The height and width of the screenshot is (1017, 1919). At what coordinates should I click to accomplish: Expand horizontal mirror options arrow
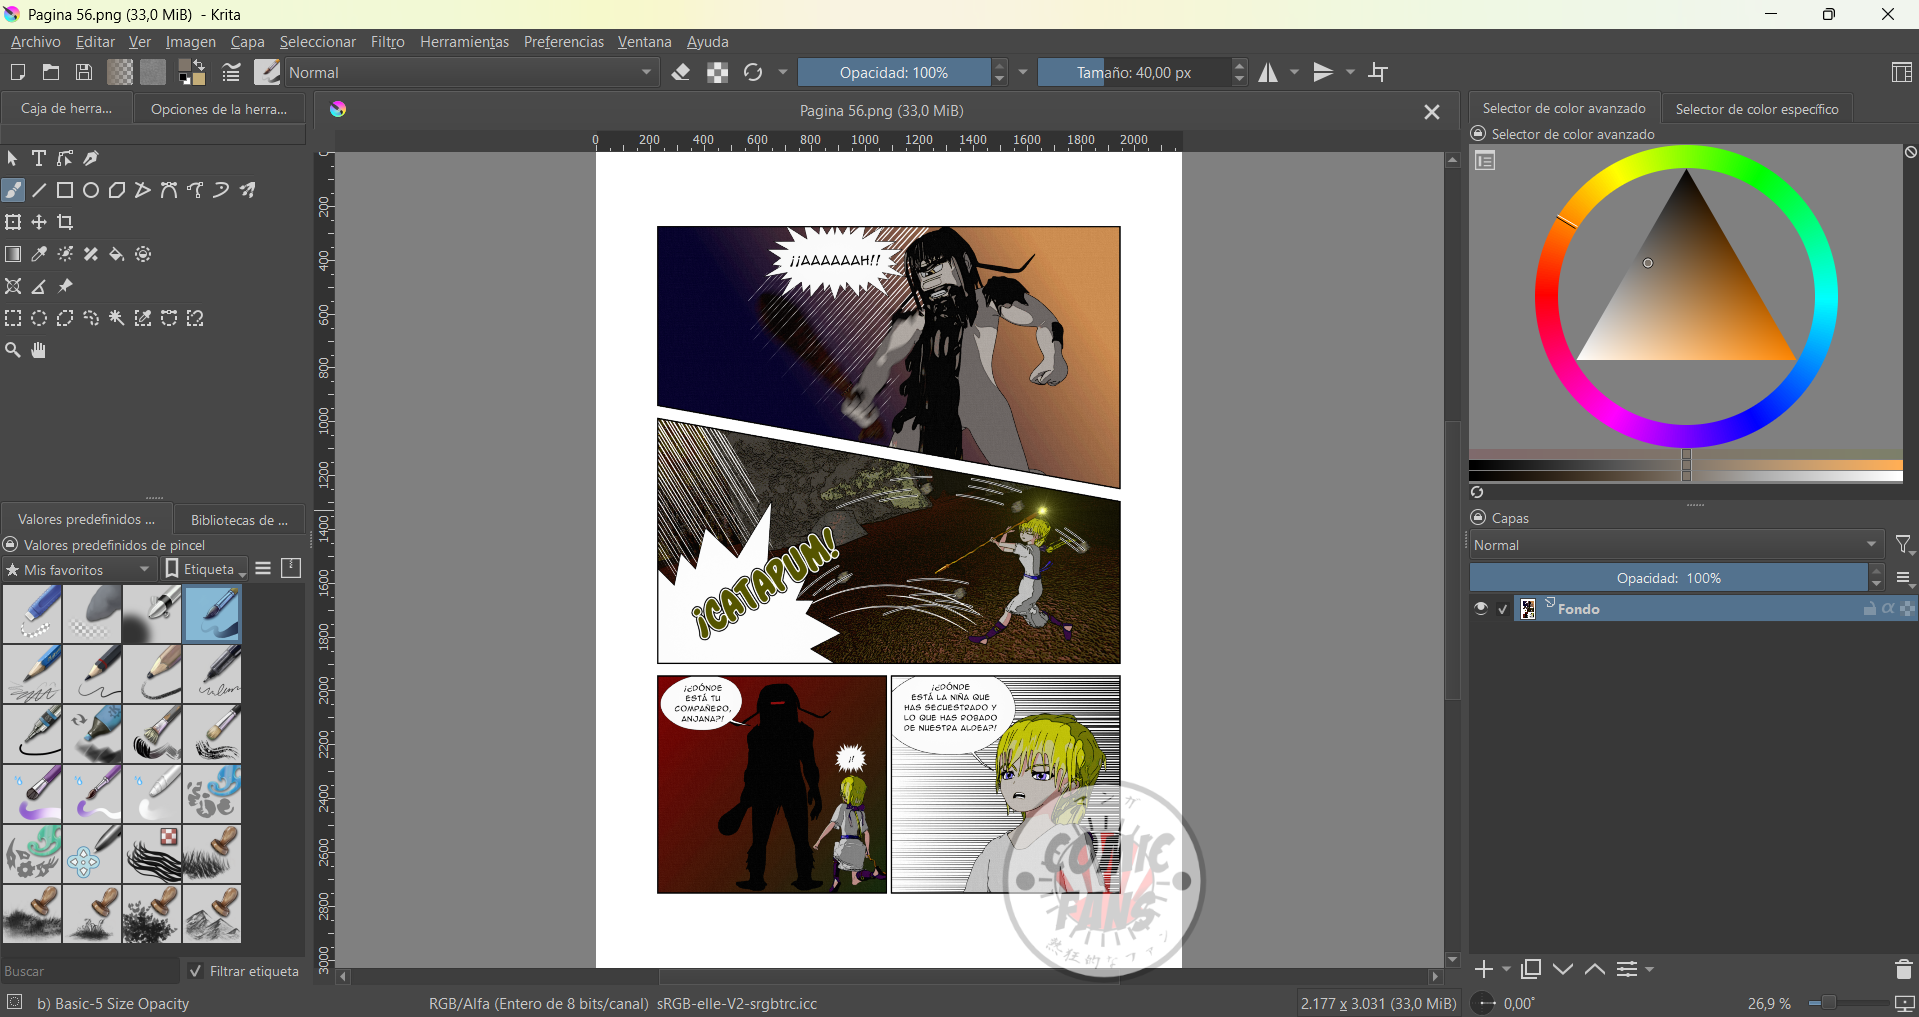coord(1295,72)
